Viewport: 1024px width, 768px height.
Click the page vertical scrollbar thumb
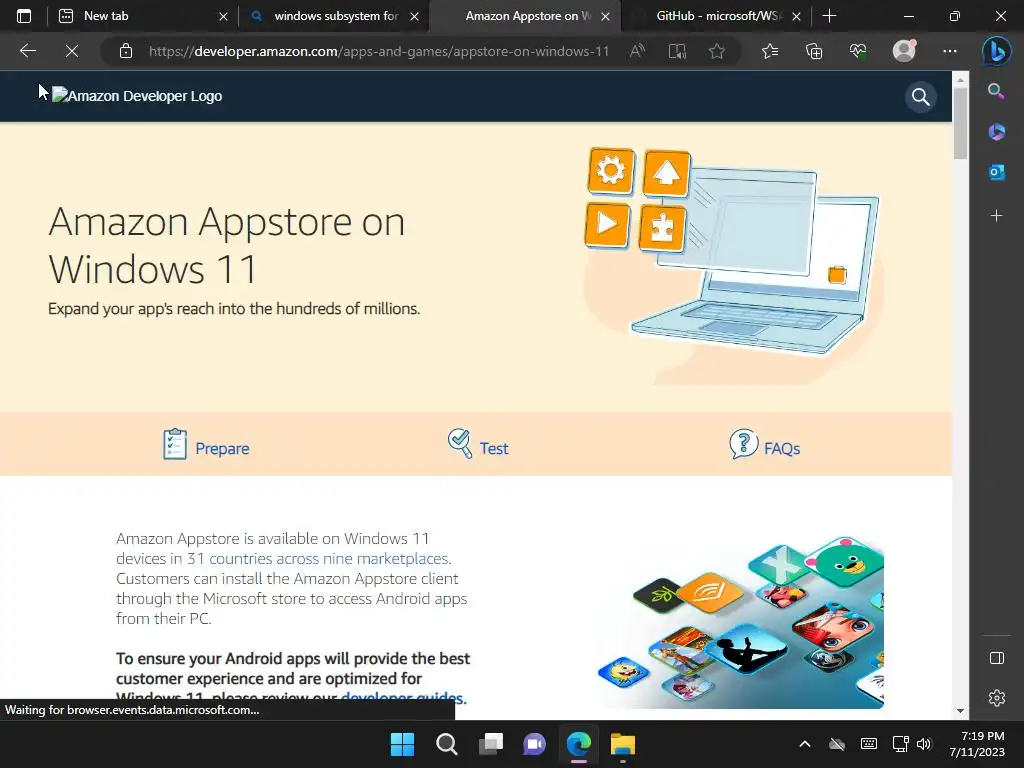point(960,122)
